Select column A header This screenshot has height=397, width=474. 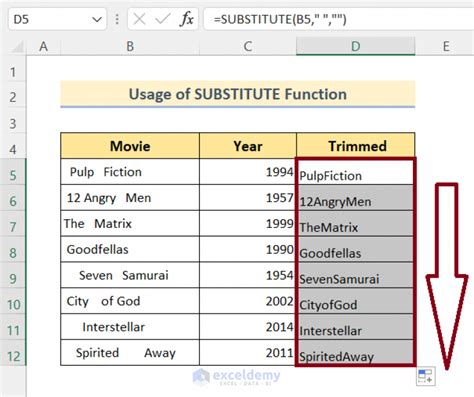(43, 47)
